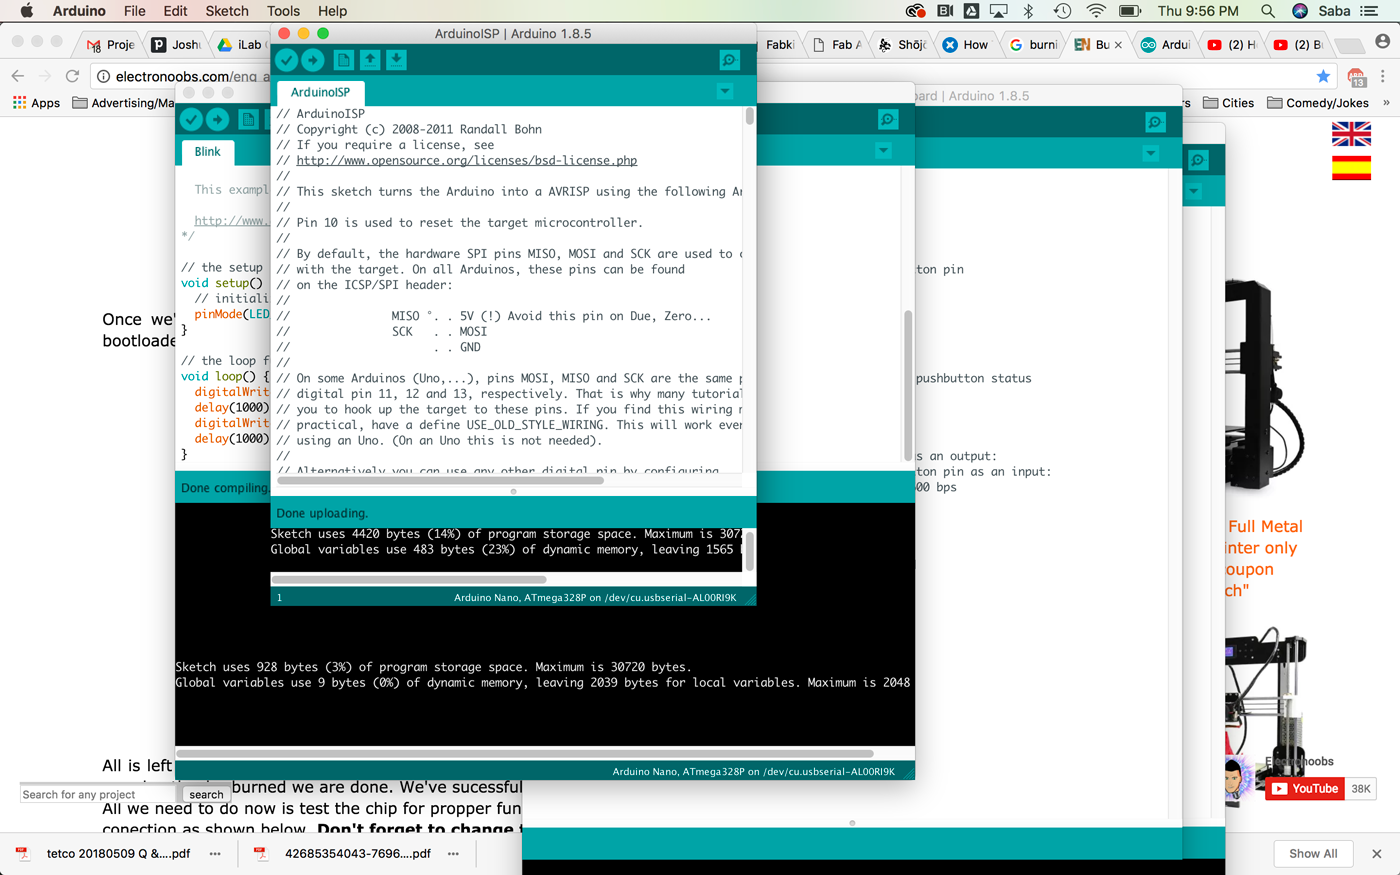This screenshot has width=1400, height=875.
Task: Click Blink console horizontal scrollbar
Action: point(524,754)
